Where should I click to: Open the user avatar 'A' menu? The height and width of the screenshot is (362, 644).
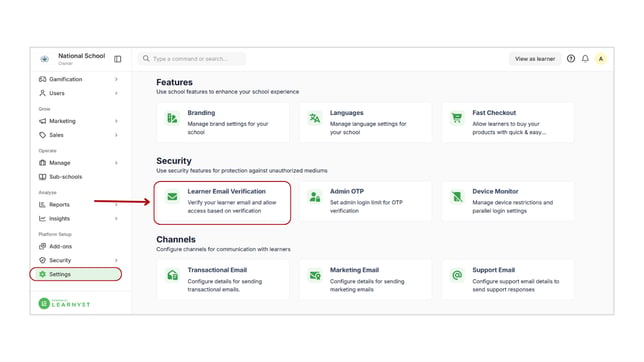tap(601, 59)
